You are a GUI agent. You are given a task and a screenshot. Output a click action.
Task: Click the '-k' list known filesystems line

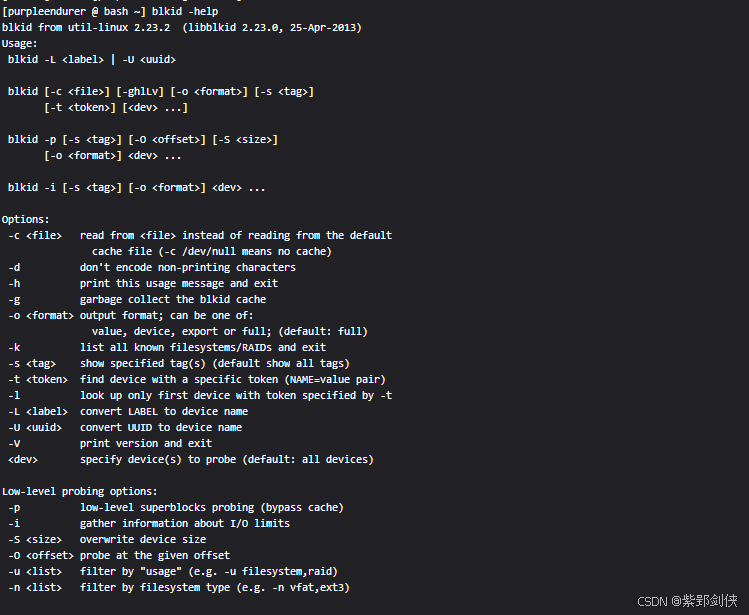[167, 347]
